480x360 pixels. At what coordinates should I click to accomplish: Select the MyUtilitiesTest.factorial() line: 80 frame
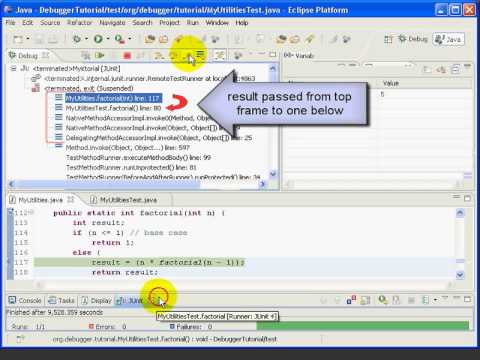click(113, 108)
